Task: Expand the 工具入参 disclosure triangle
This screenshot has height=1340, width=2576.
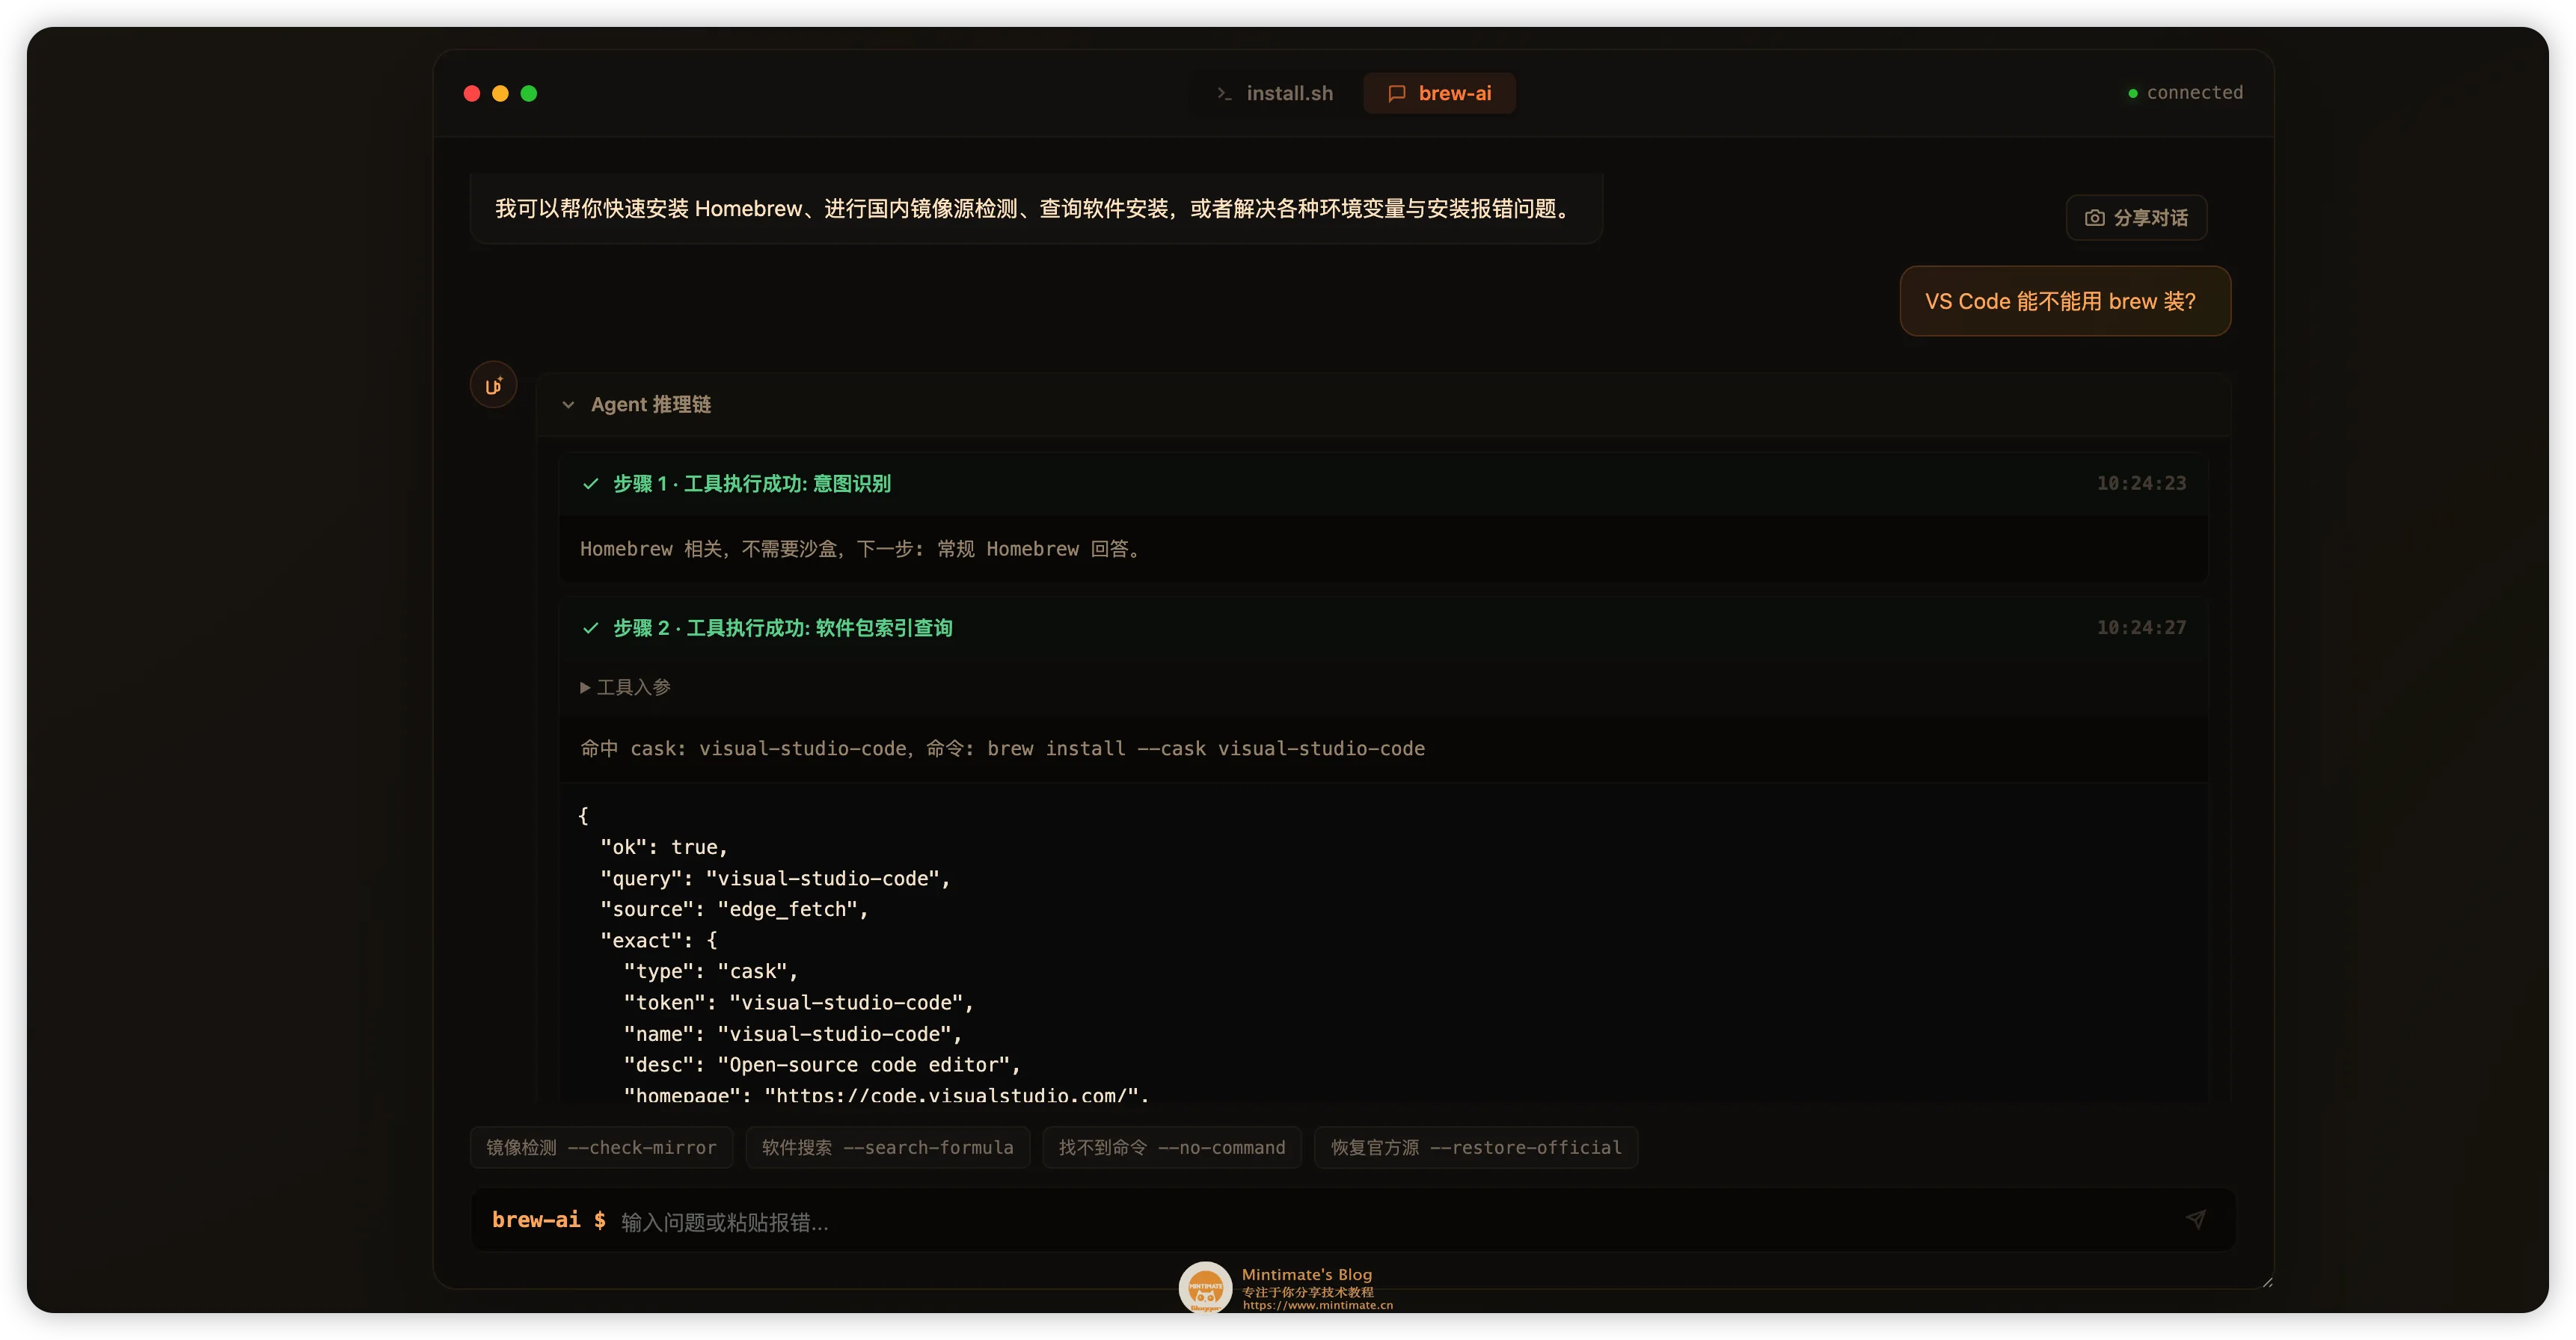Action: point(585,687)
